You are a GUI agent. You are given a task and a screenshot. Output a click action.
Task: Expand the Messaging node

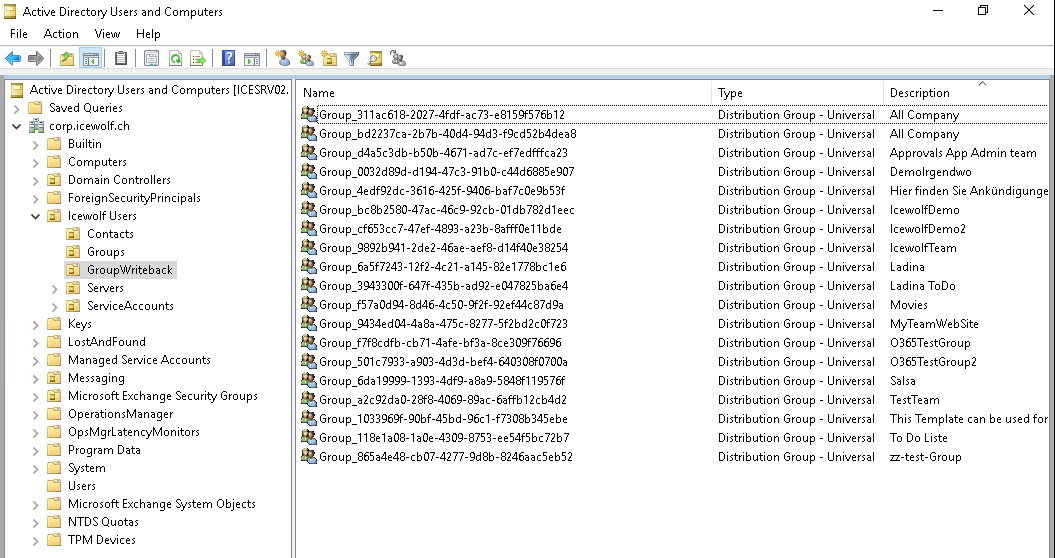click(x=36, y=378)
